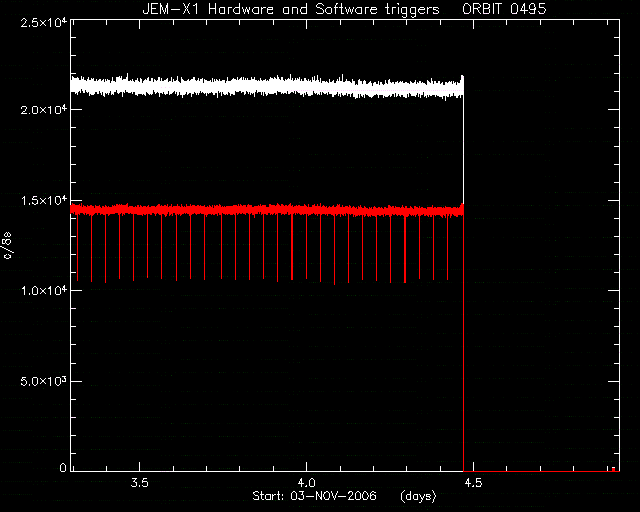Screen dimensions: 640x512
Task: Click the vertical red drop line near 4.5 days
Action: click(x=463, y=343)
